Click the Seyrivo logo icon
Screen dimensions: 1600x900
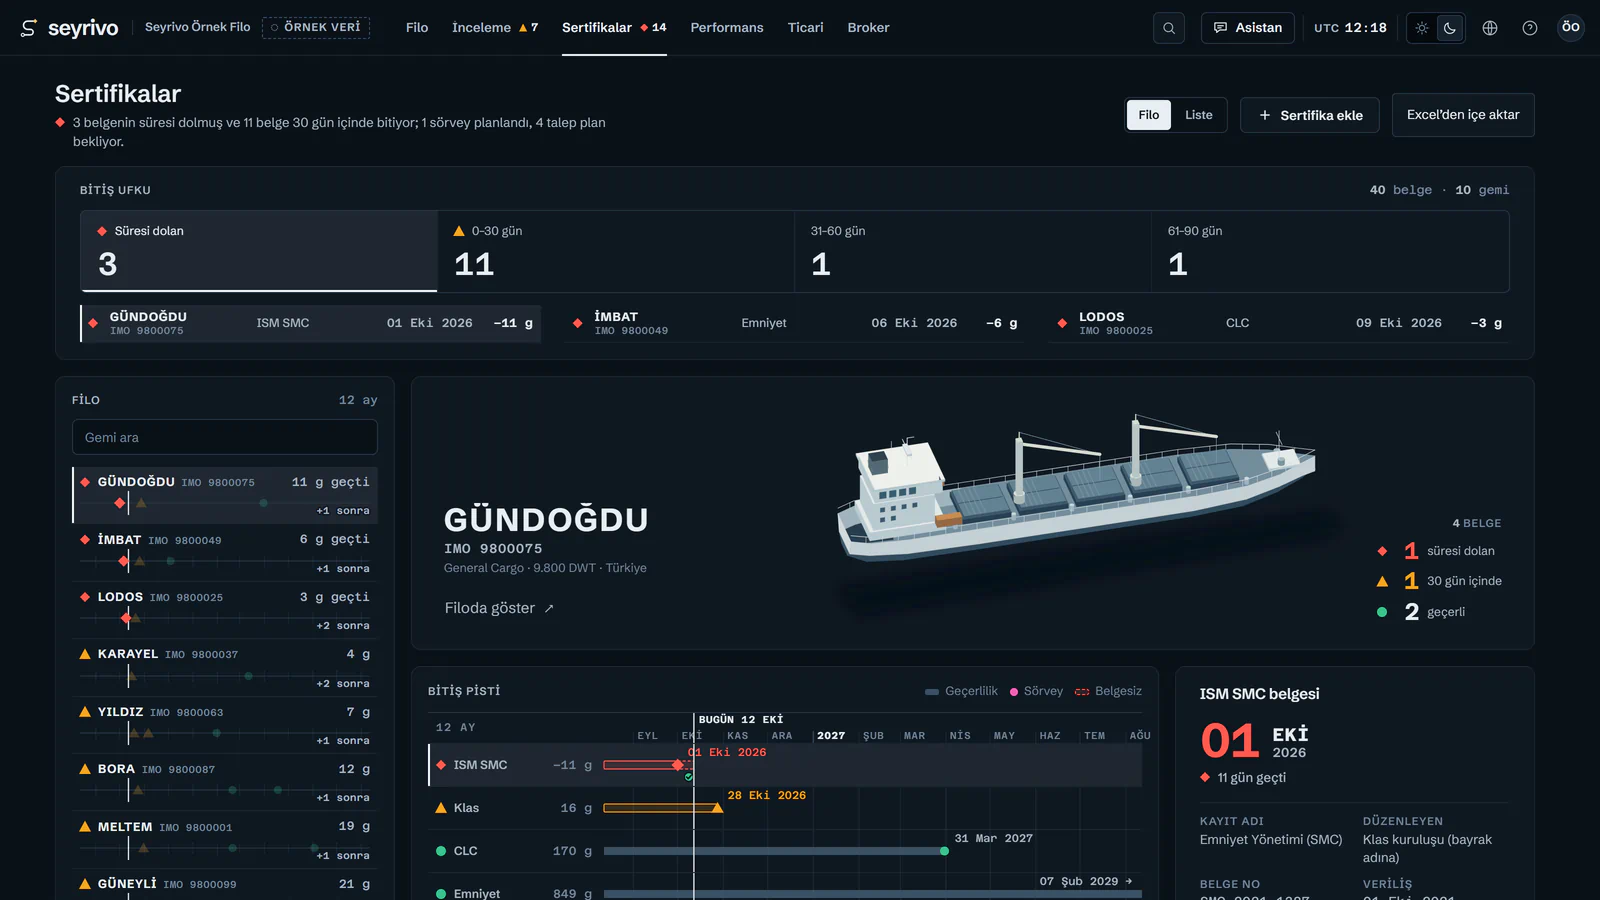coord(29,28)
